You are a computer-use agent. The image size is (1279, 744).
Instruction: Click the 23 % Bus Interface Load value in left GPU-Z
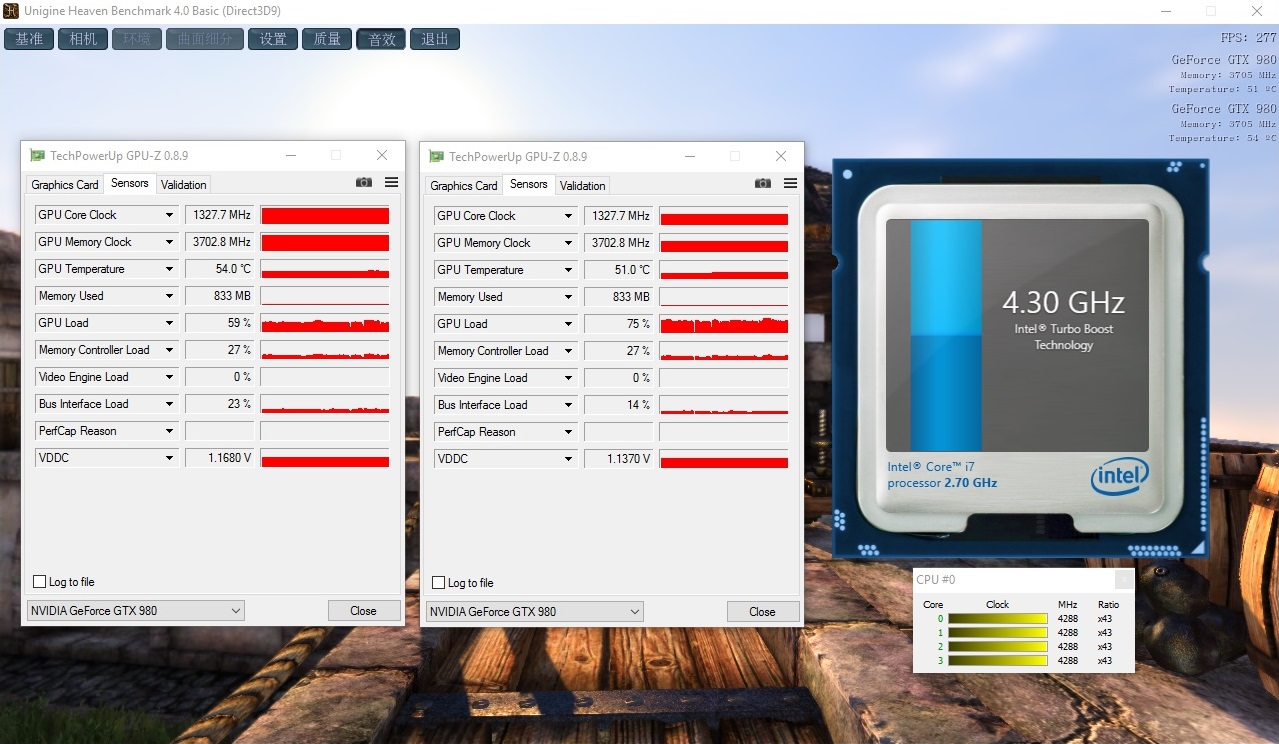point(219,404)
